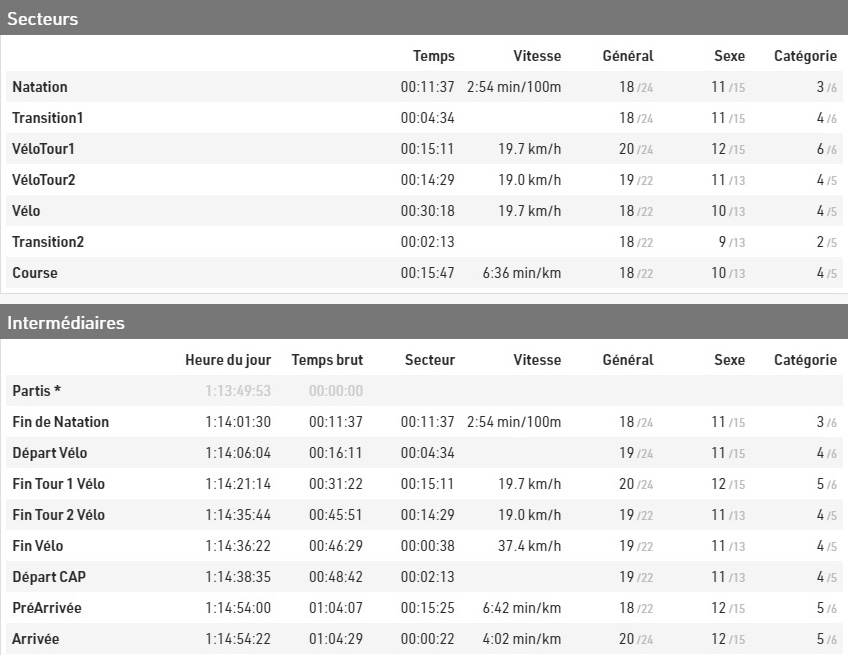Click the Heure du jour column header
The height and width of the screenshot is (655, 848).
(228, 360)
